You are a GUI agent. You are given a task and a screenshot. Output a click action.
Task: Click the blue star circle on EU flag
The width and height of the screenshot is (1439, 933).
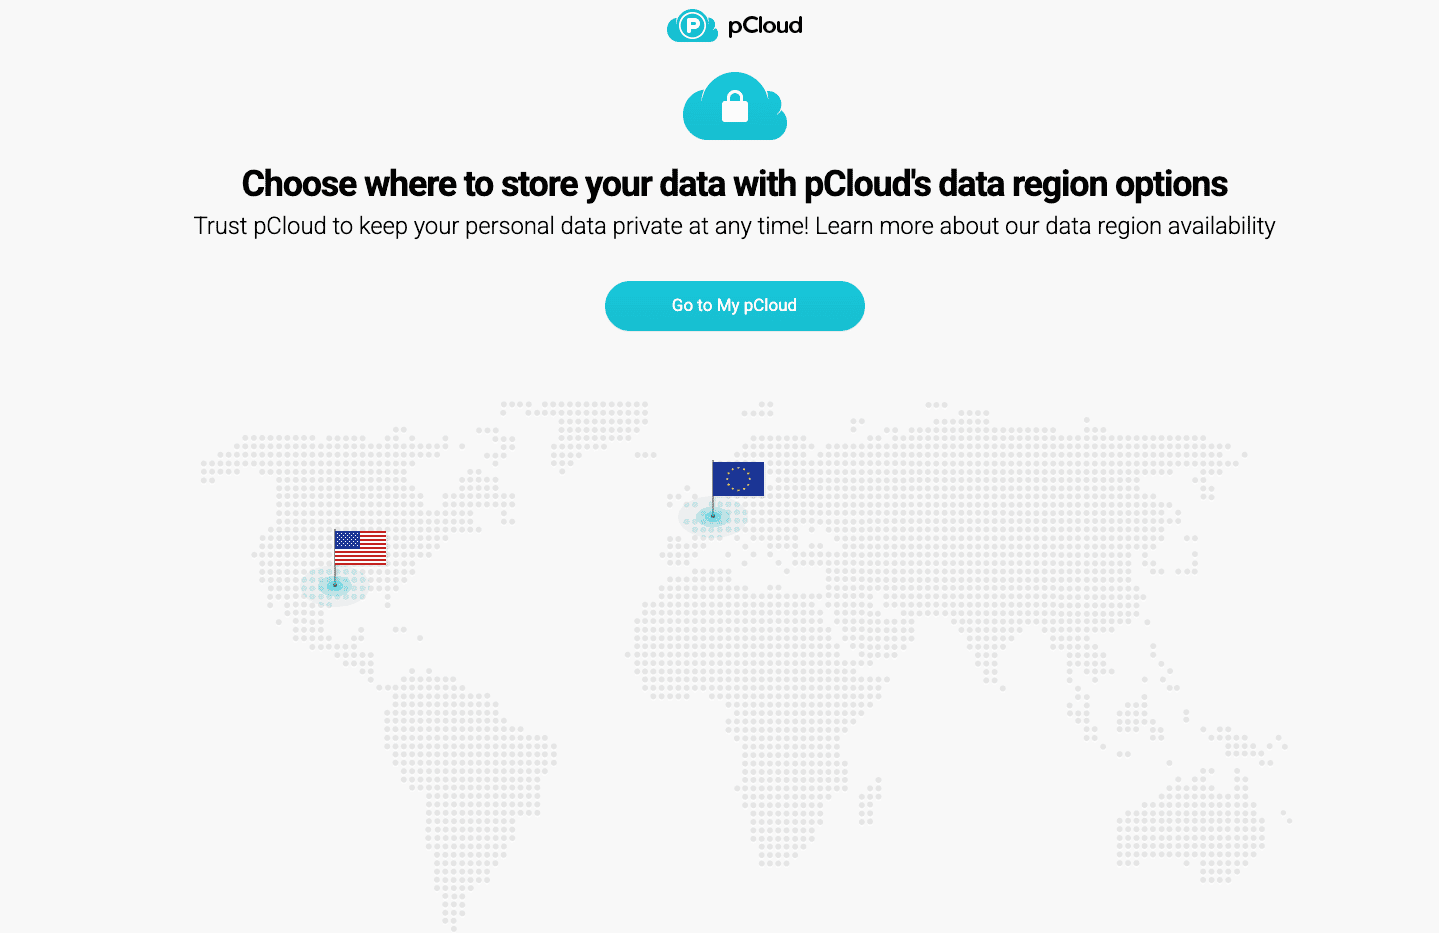738,479
